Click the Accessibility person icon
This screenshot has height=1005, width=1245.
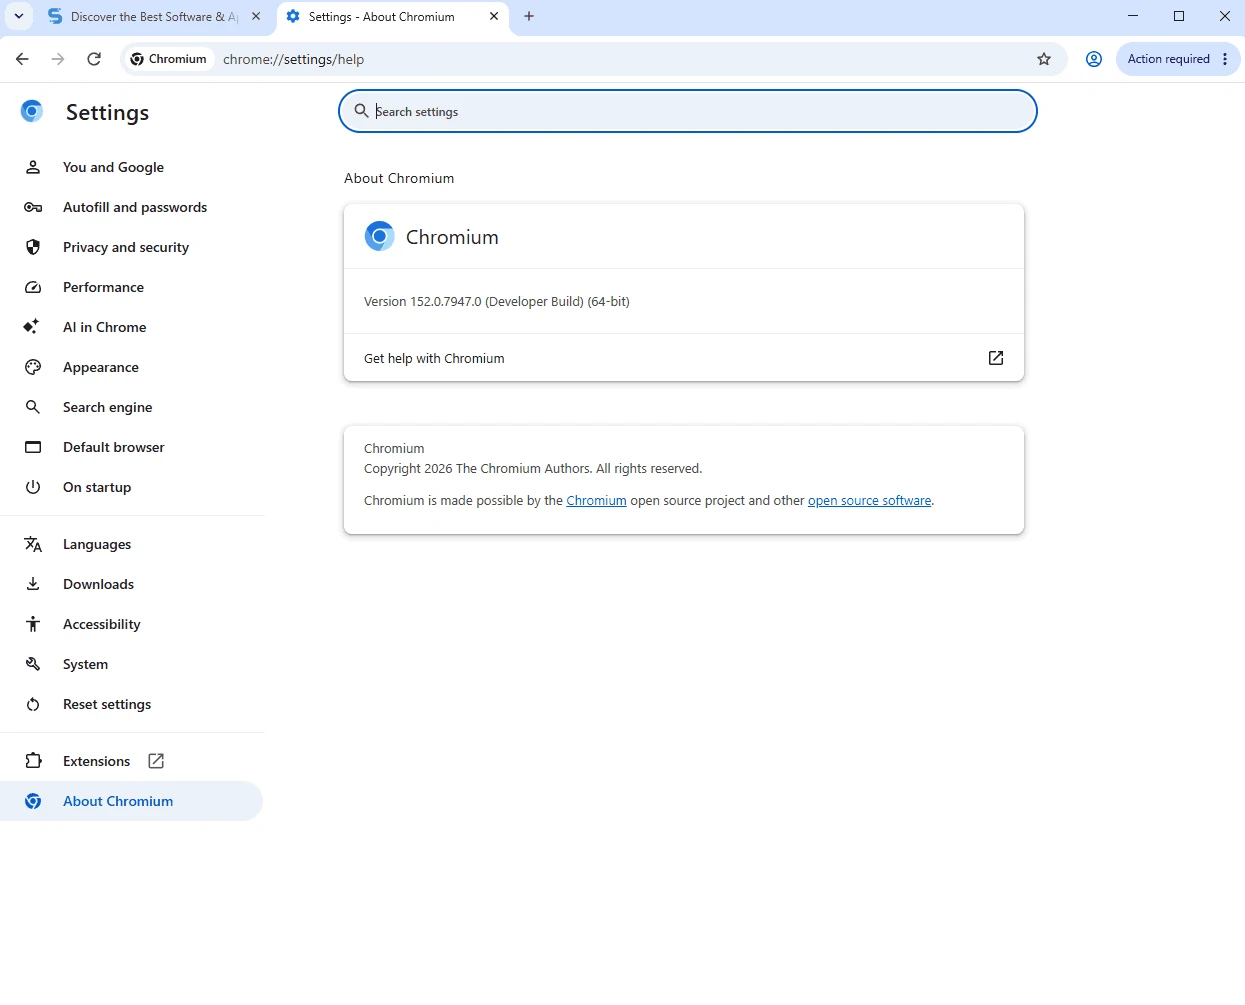pyautogui.click(x=33, y=624)
